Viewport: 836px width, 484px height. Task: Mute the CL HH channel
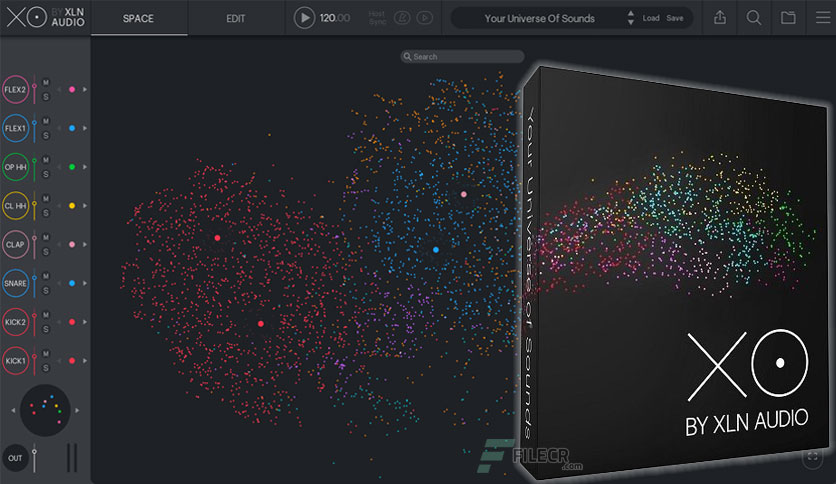tap(46, 199)
